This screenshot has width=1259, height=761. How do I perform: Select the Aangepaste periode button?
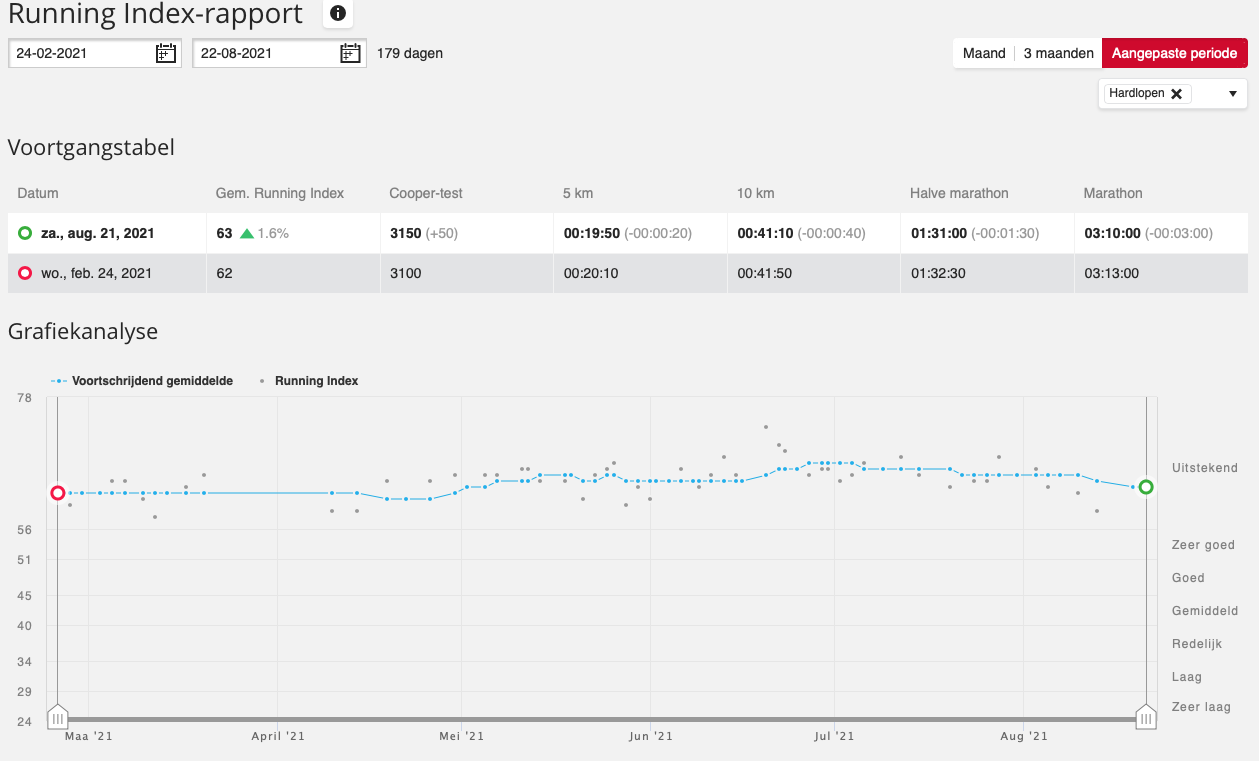click(1175, 53)
